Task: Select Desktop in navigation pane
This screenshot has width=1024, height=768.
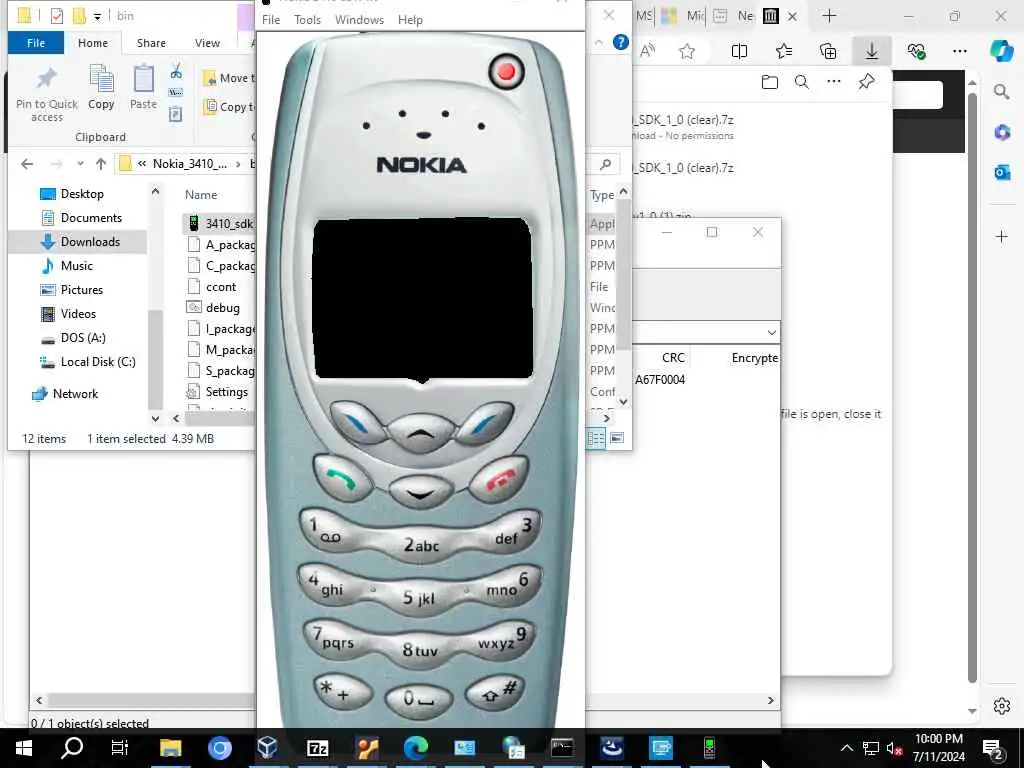Action: point(82,194)
